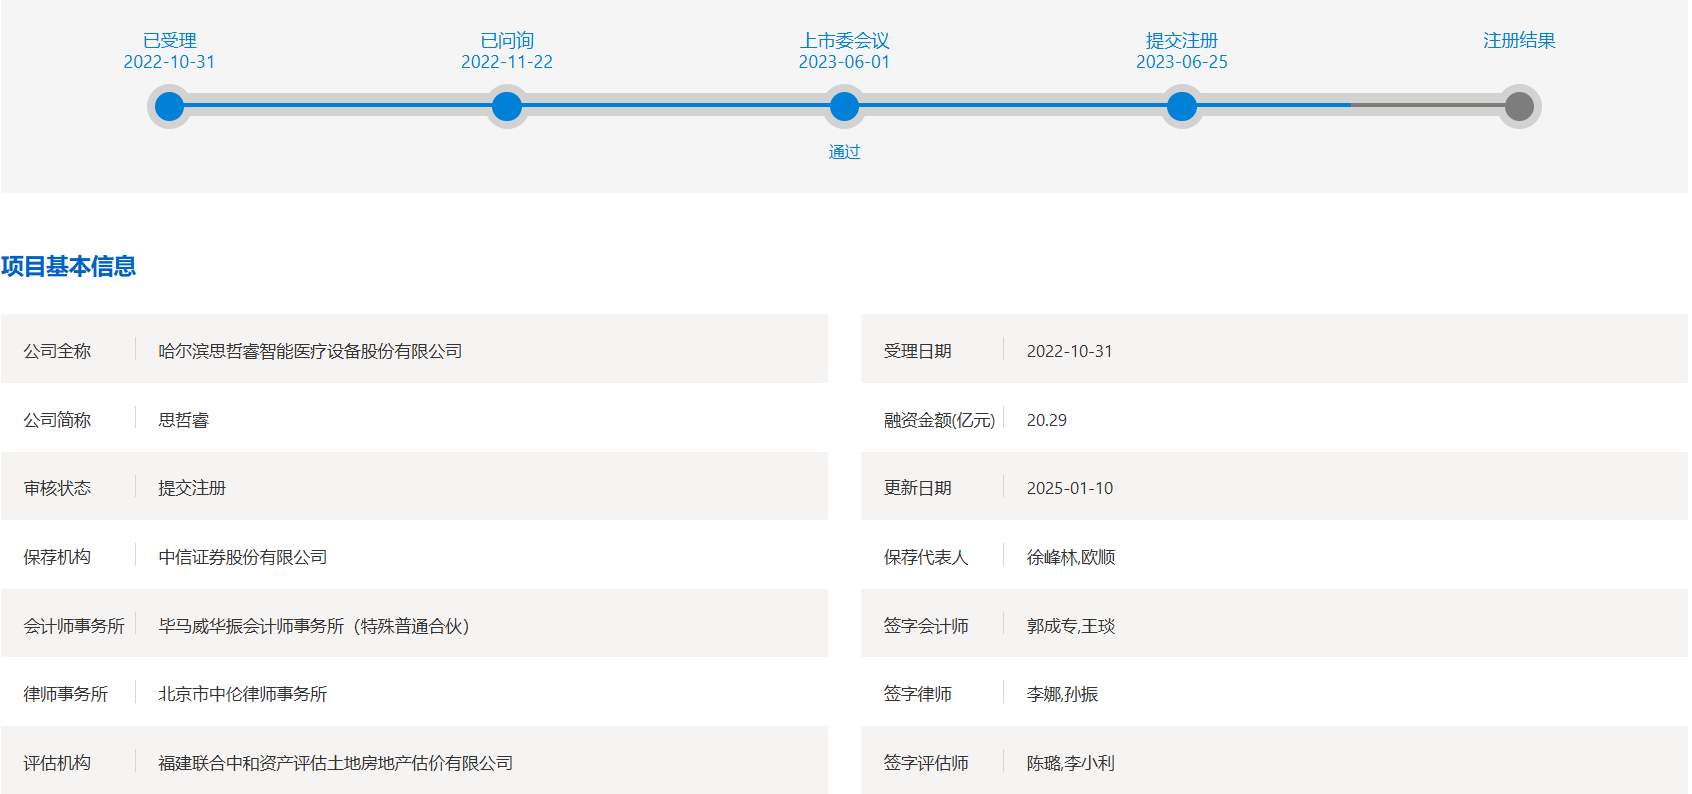The height and width of the screenshot is (794, 1692).
Task: Click the 提交注册 stage label
Action: [x=1181, y=41]
